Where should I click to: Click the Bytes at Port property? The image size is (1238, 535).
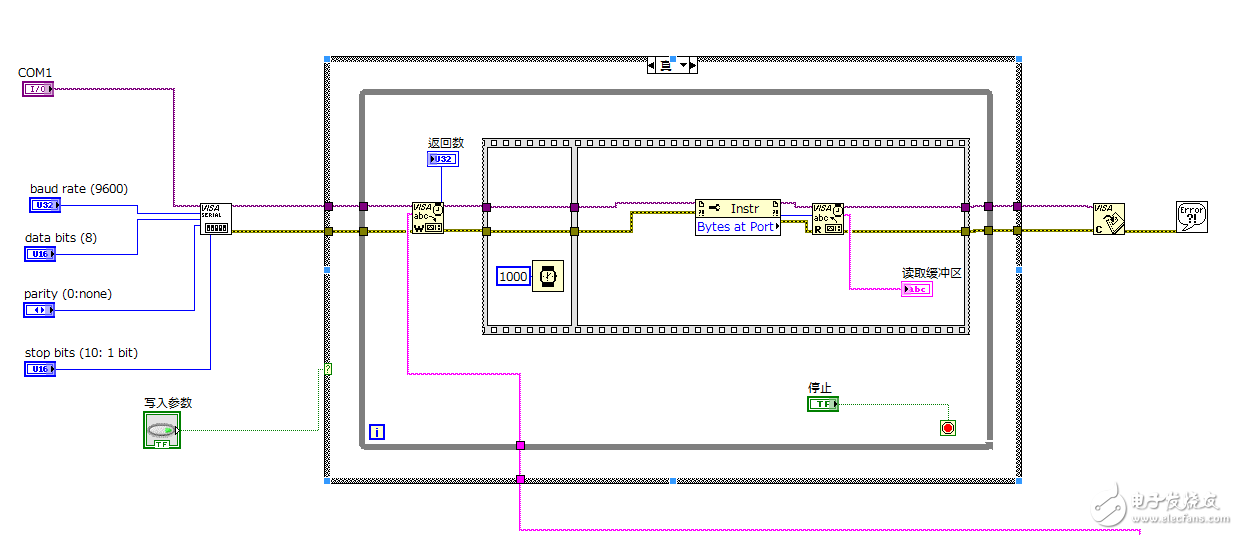[738, 227]
